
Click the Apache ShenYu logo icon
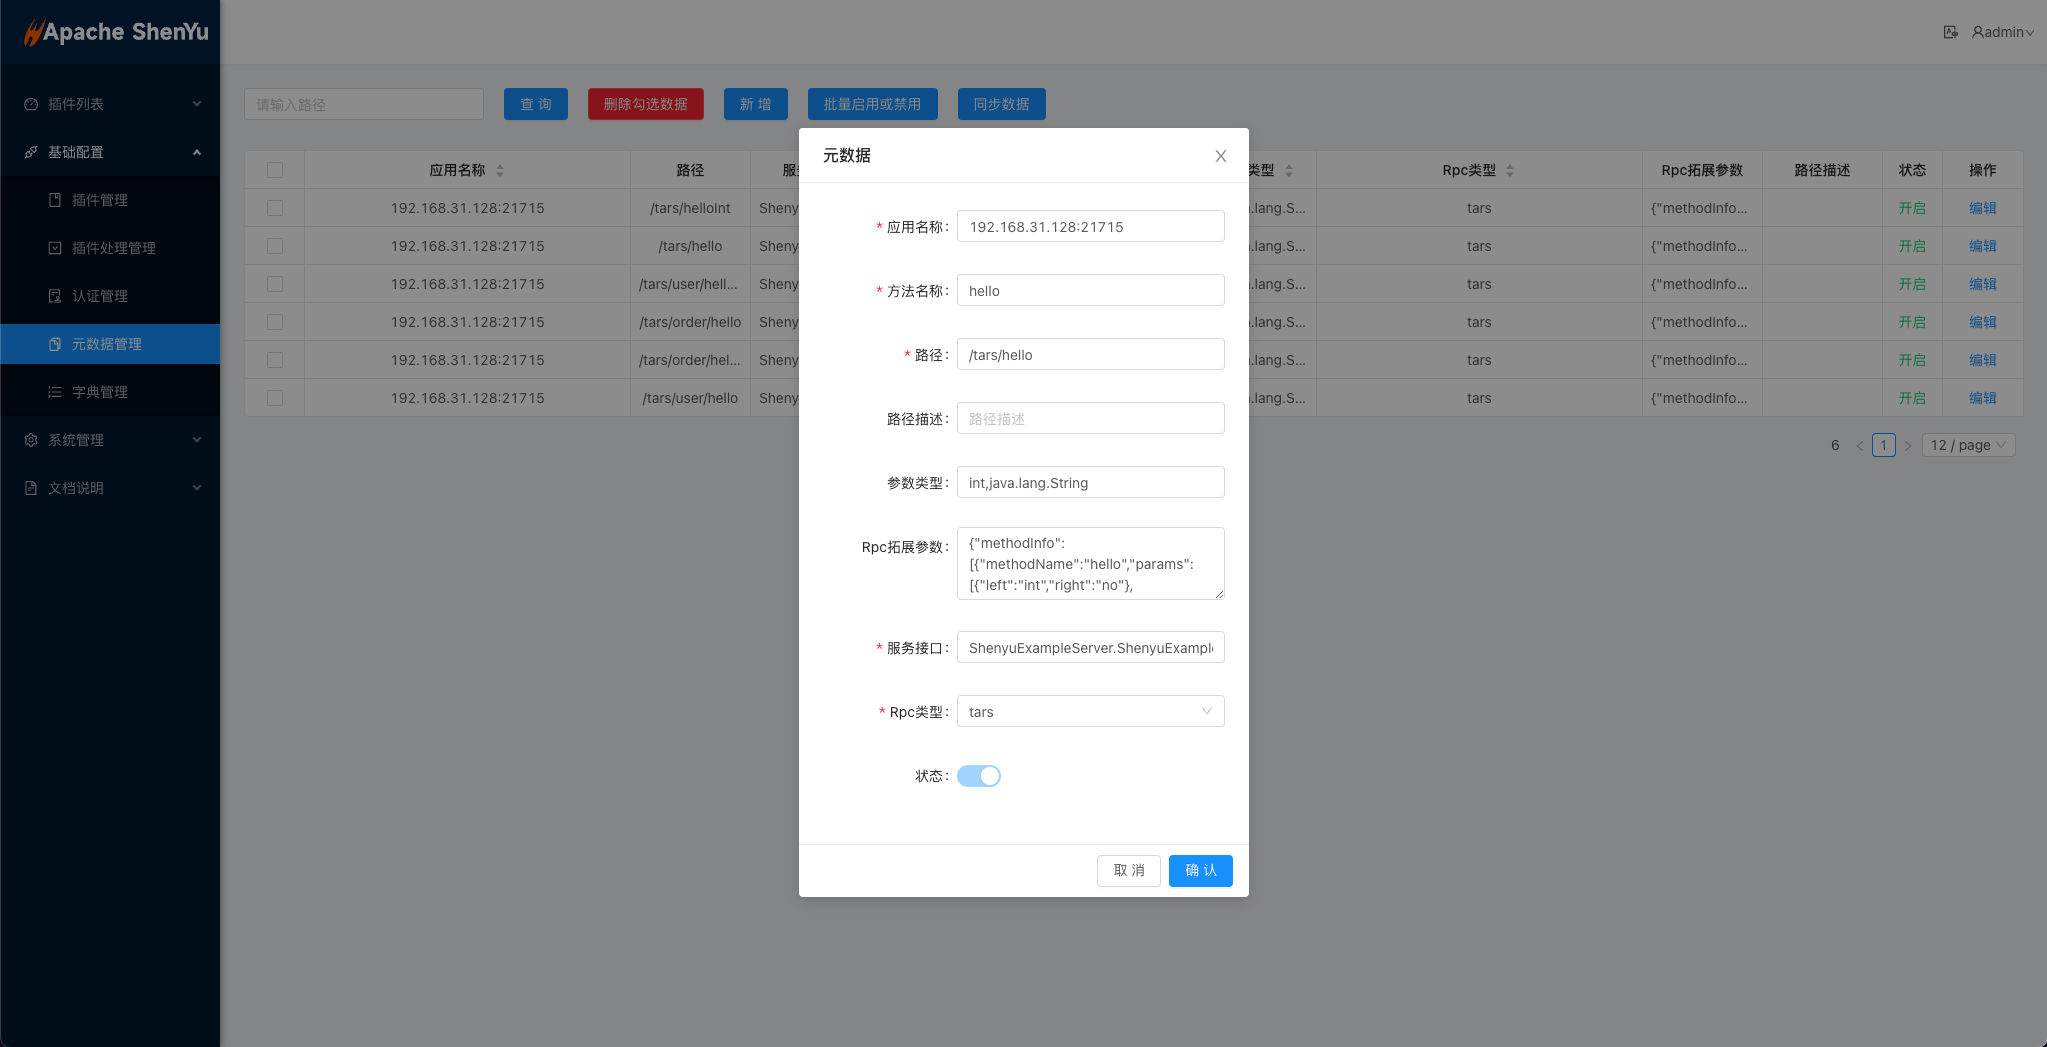(x=33, y=32)
